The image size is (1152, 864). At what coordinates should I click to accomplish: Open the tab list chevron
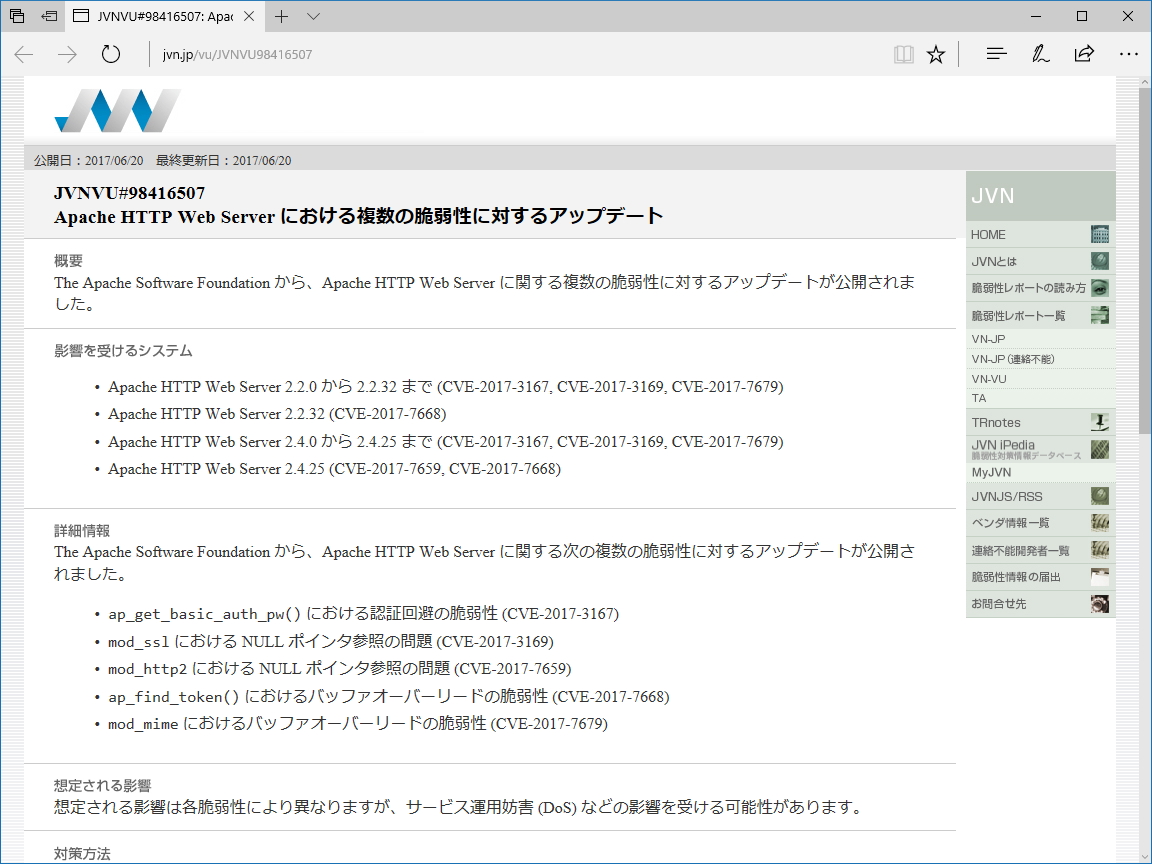(x=313, y=16)
